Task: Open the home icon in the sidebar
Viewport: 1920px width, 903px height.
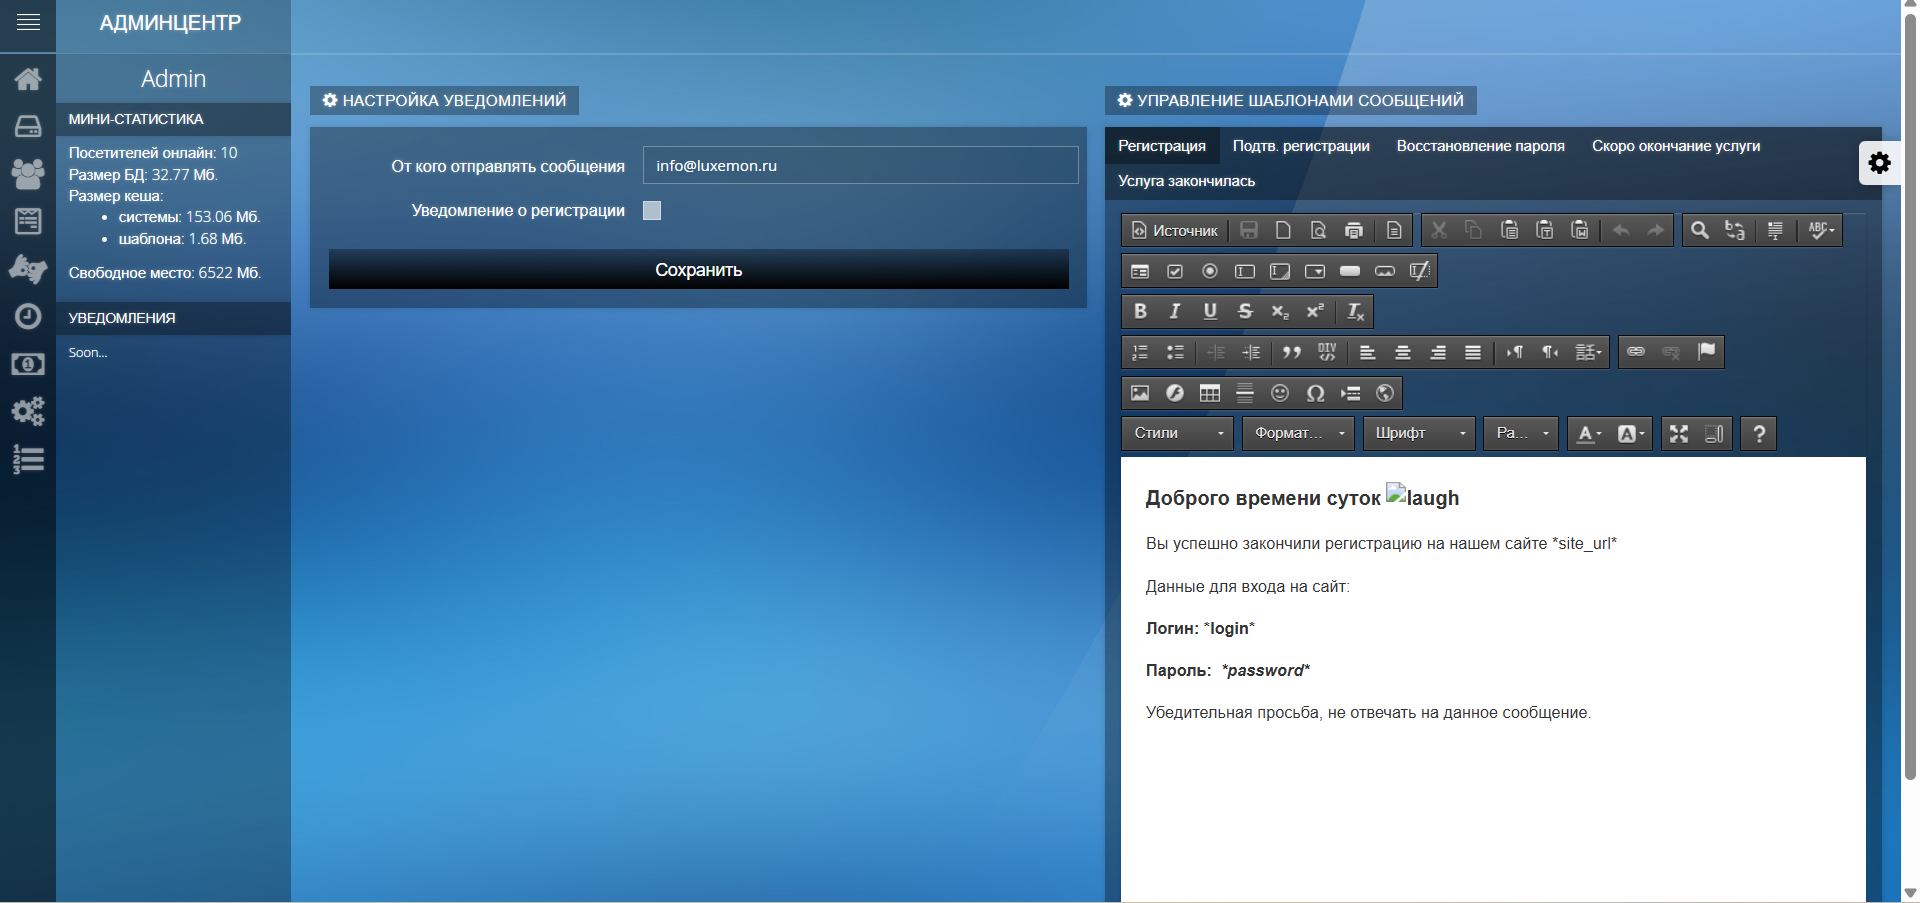Action: click(x=28, y=79)
